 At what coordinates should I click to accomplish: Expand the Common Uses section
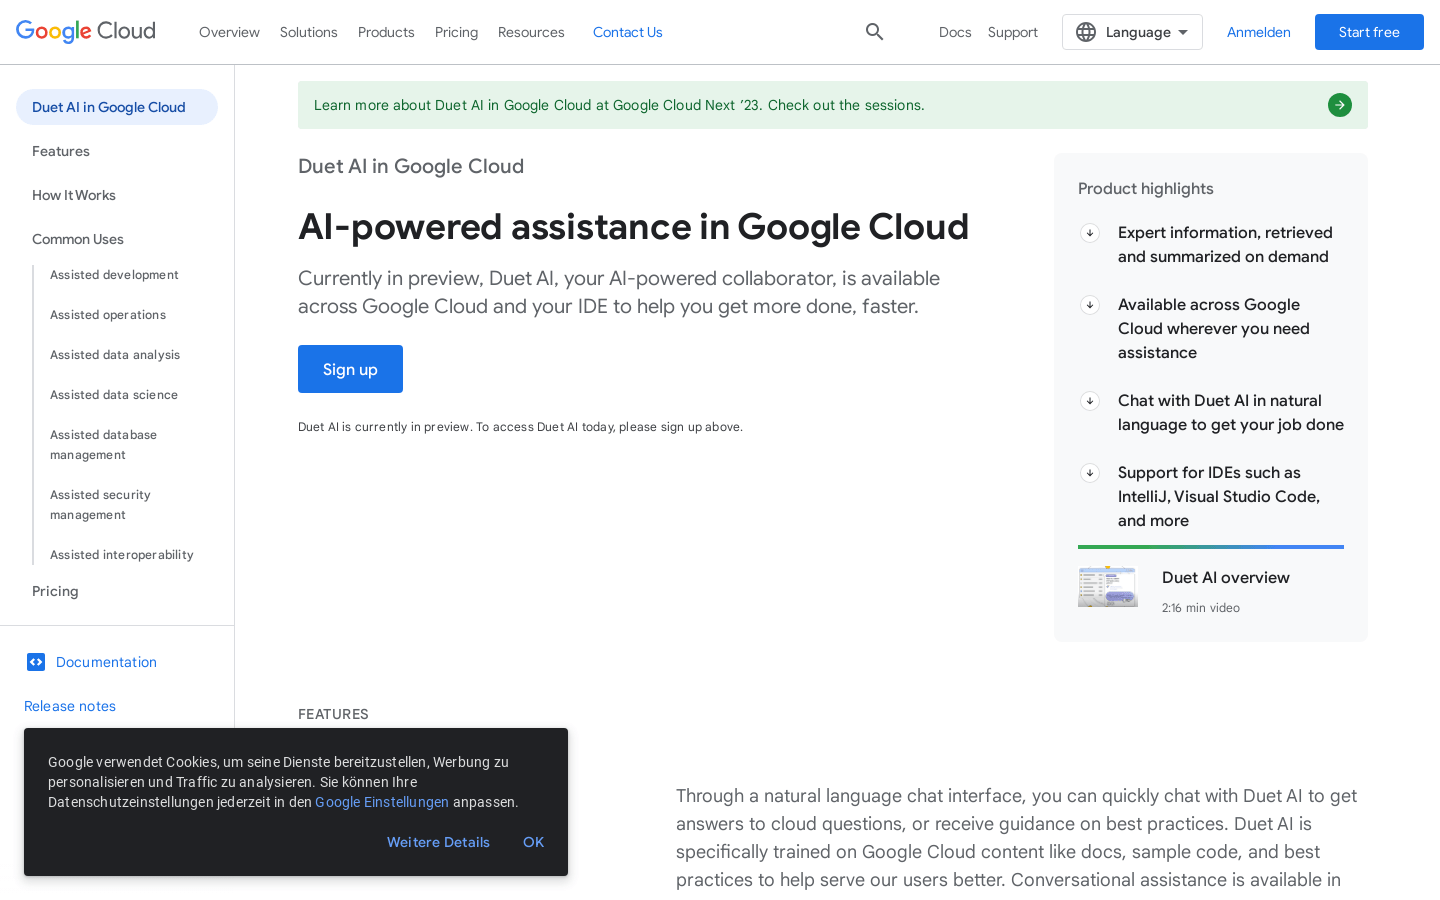[x=77, y=239]
